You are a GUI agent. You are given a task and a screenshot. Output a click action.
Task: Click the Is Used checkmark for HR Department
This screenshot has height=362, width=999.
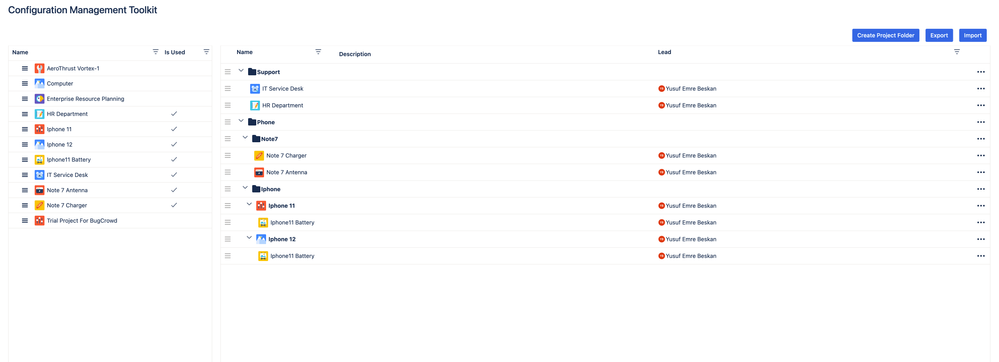(174, 113)
